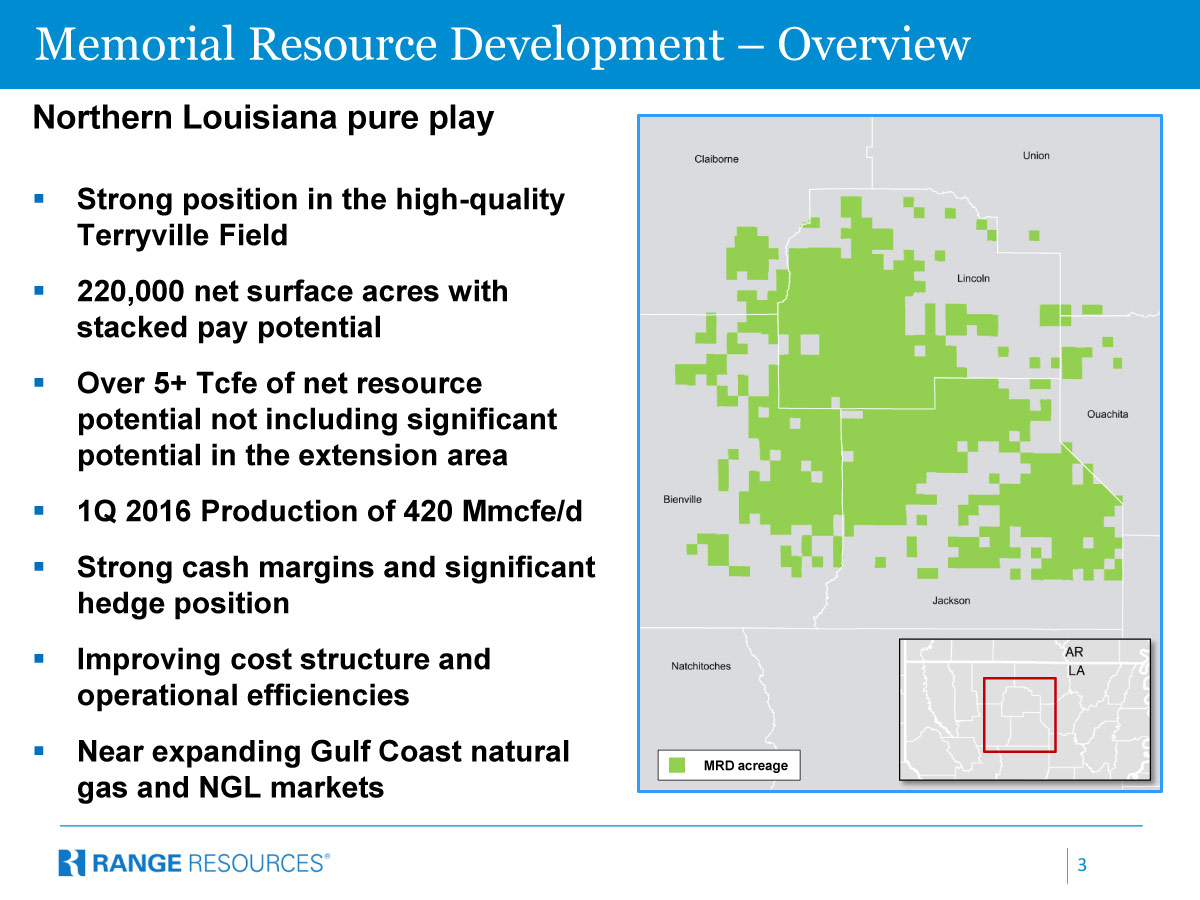Click the slide title Memorial Resource Development
This screenshot has width=1200, height=900.
502,44
